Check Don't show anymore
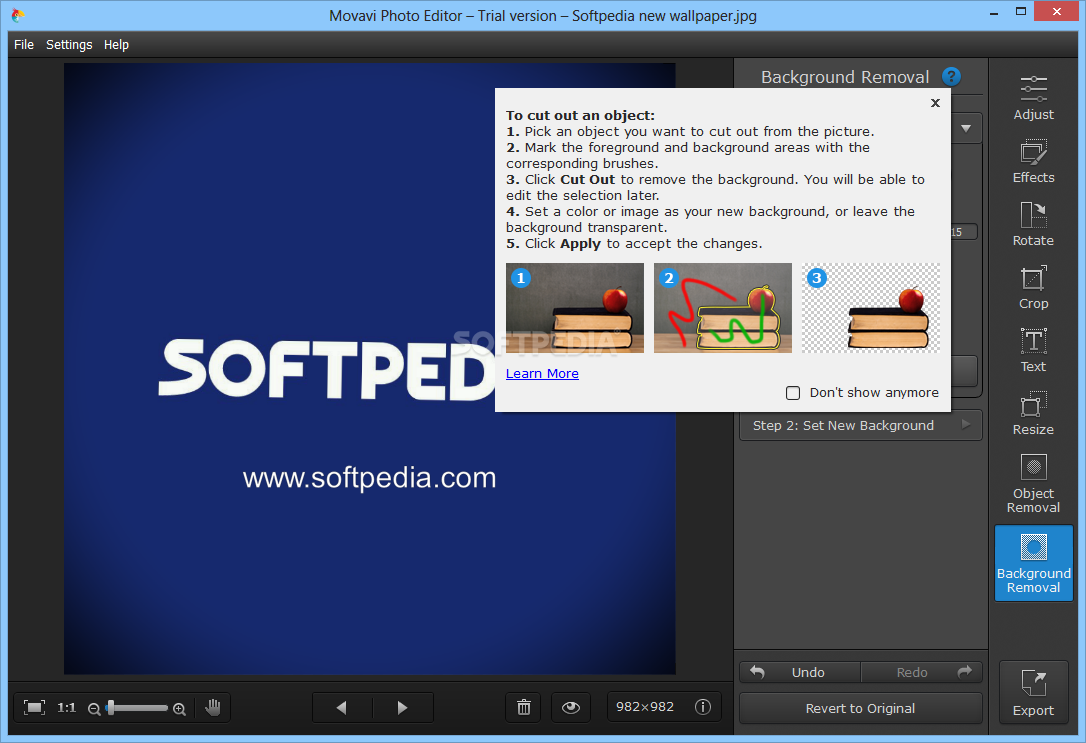The height and width of the screenshot is (743, 1086). (793, 393)
